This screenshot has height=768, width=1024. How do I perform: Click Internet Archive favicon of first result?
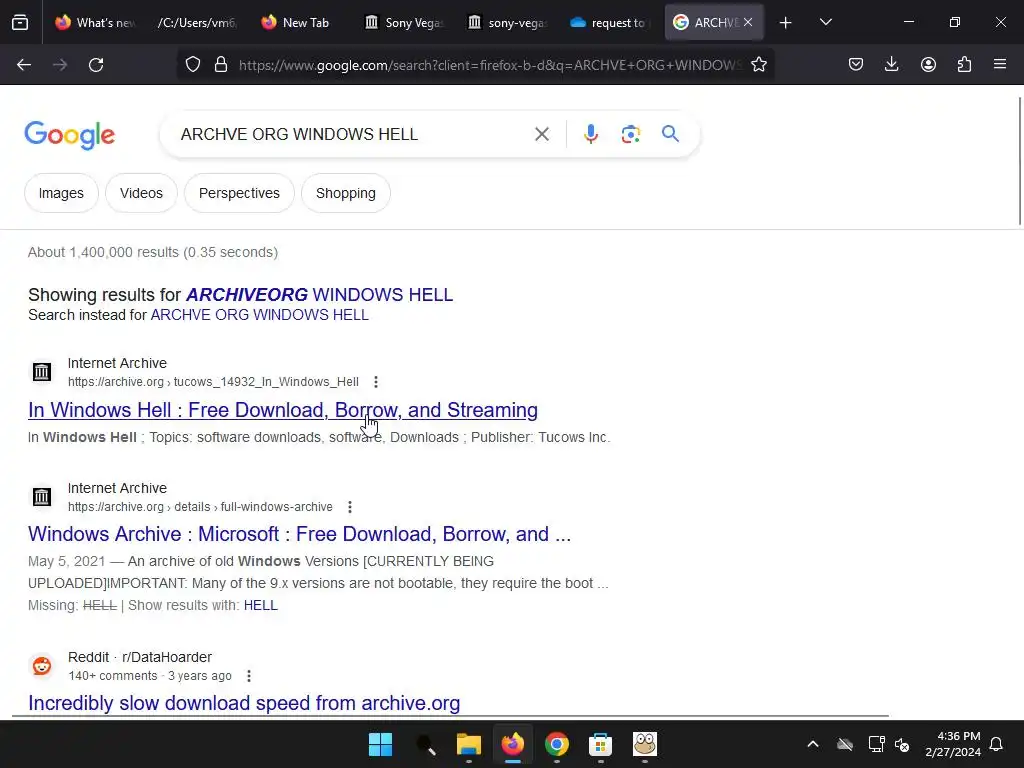(x=42, y=372)
